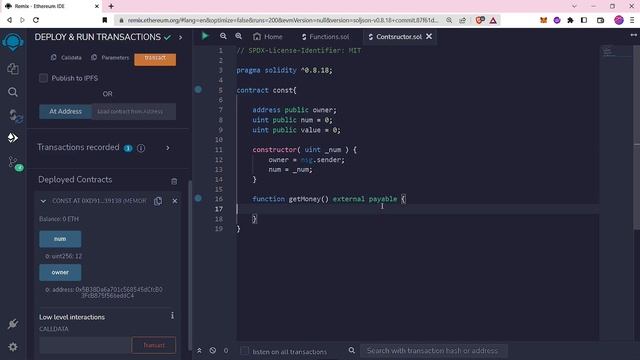Click the low level Transact button
Screen dimensions: 640x360
pos(154,345)
